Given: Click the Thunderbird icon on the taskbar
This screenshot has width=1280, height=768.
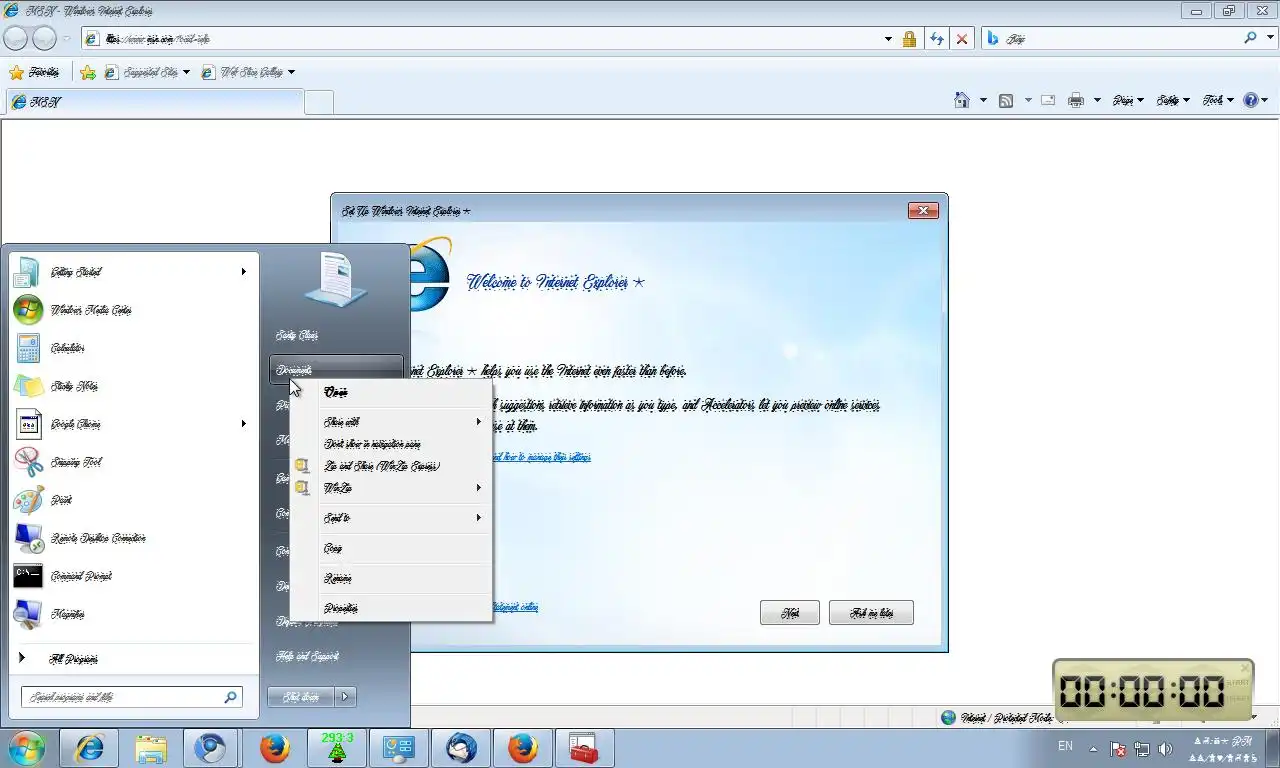Looking at the screenshot, I should click(461, 748).
